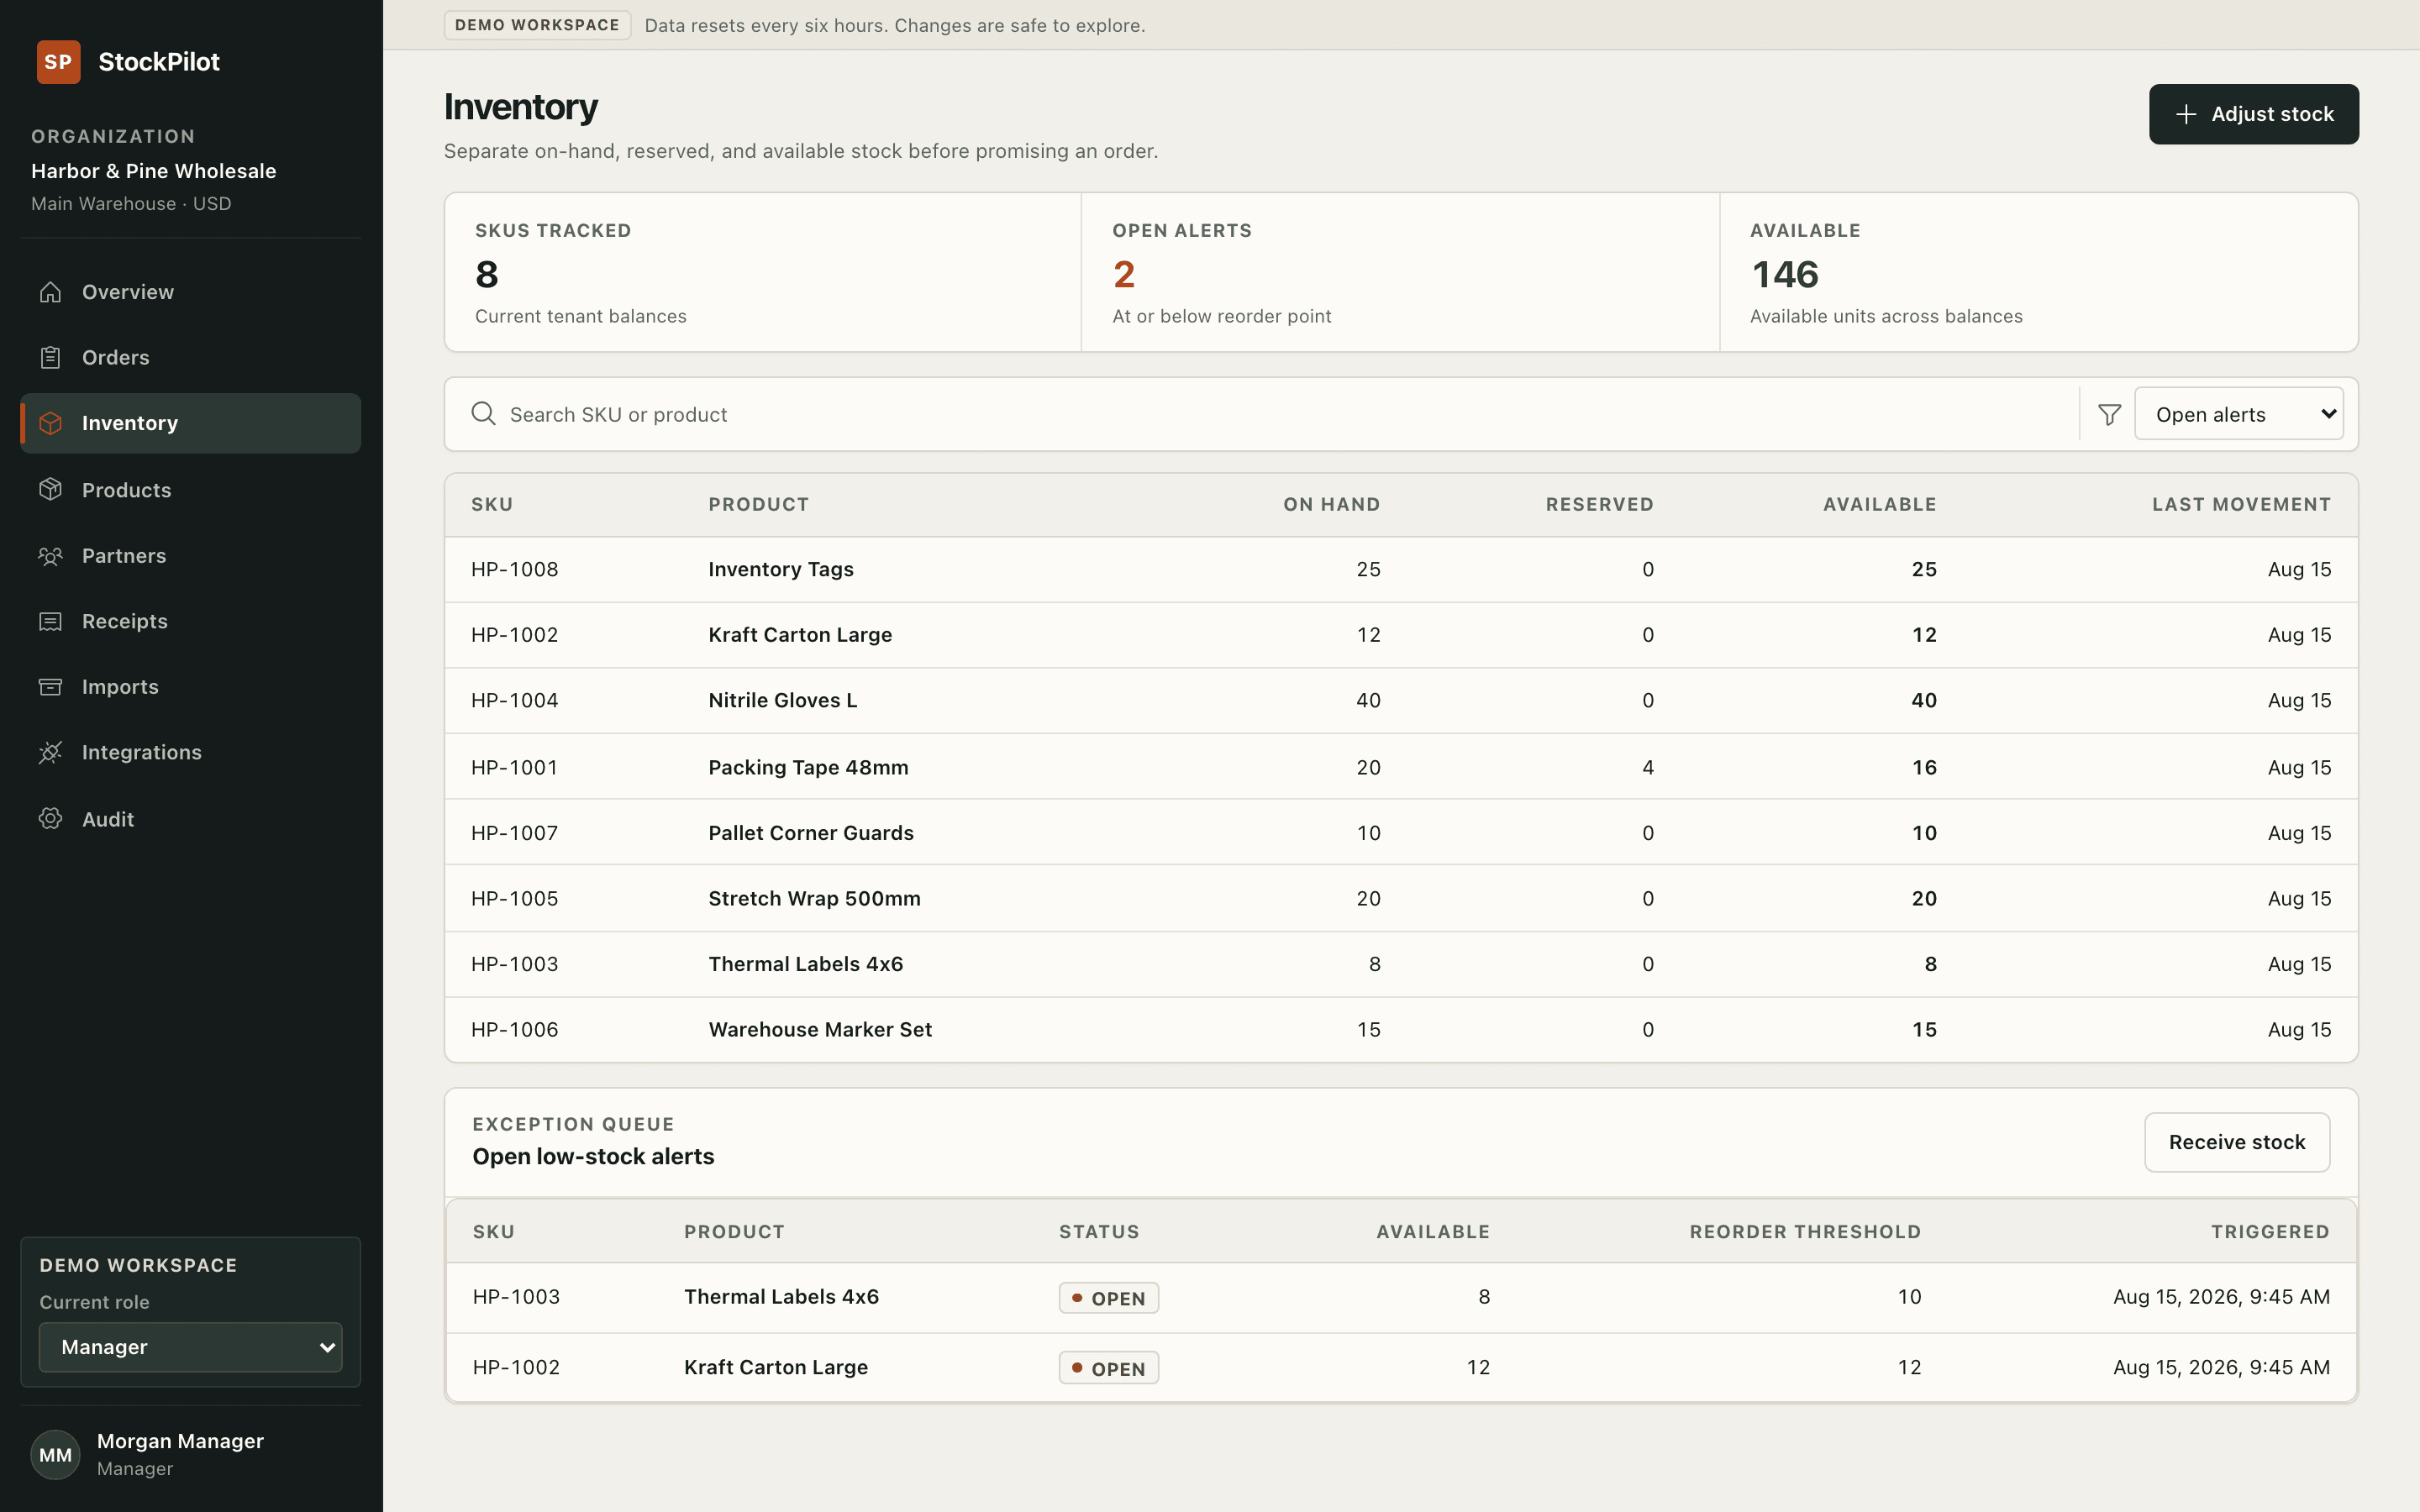This screenshot has height=1512, width=2420.
Task: Click the MM user avatar
Action: coord(56,1454)
